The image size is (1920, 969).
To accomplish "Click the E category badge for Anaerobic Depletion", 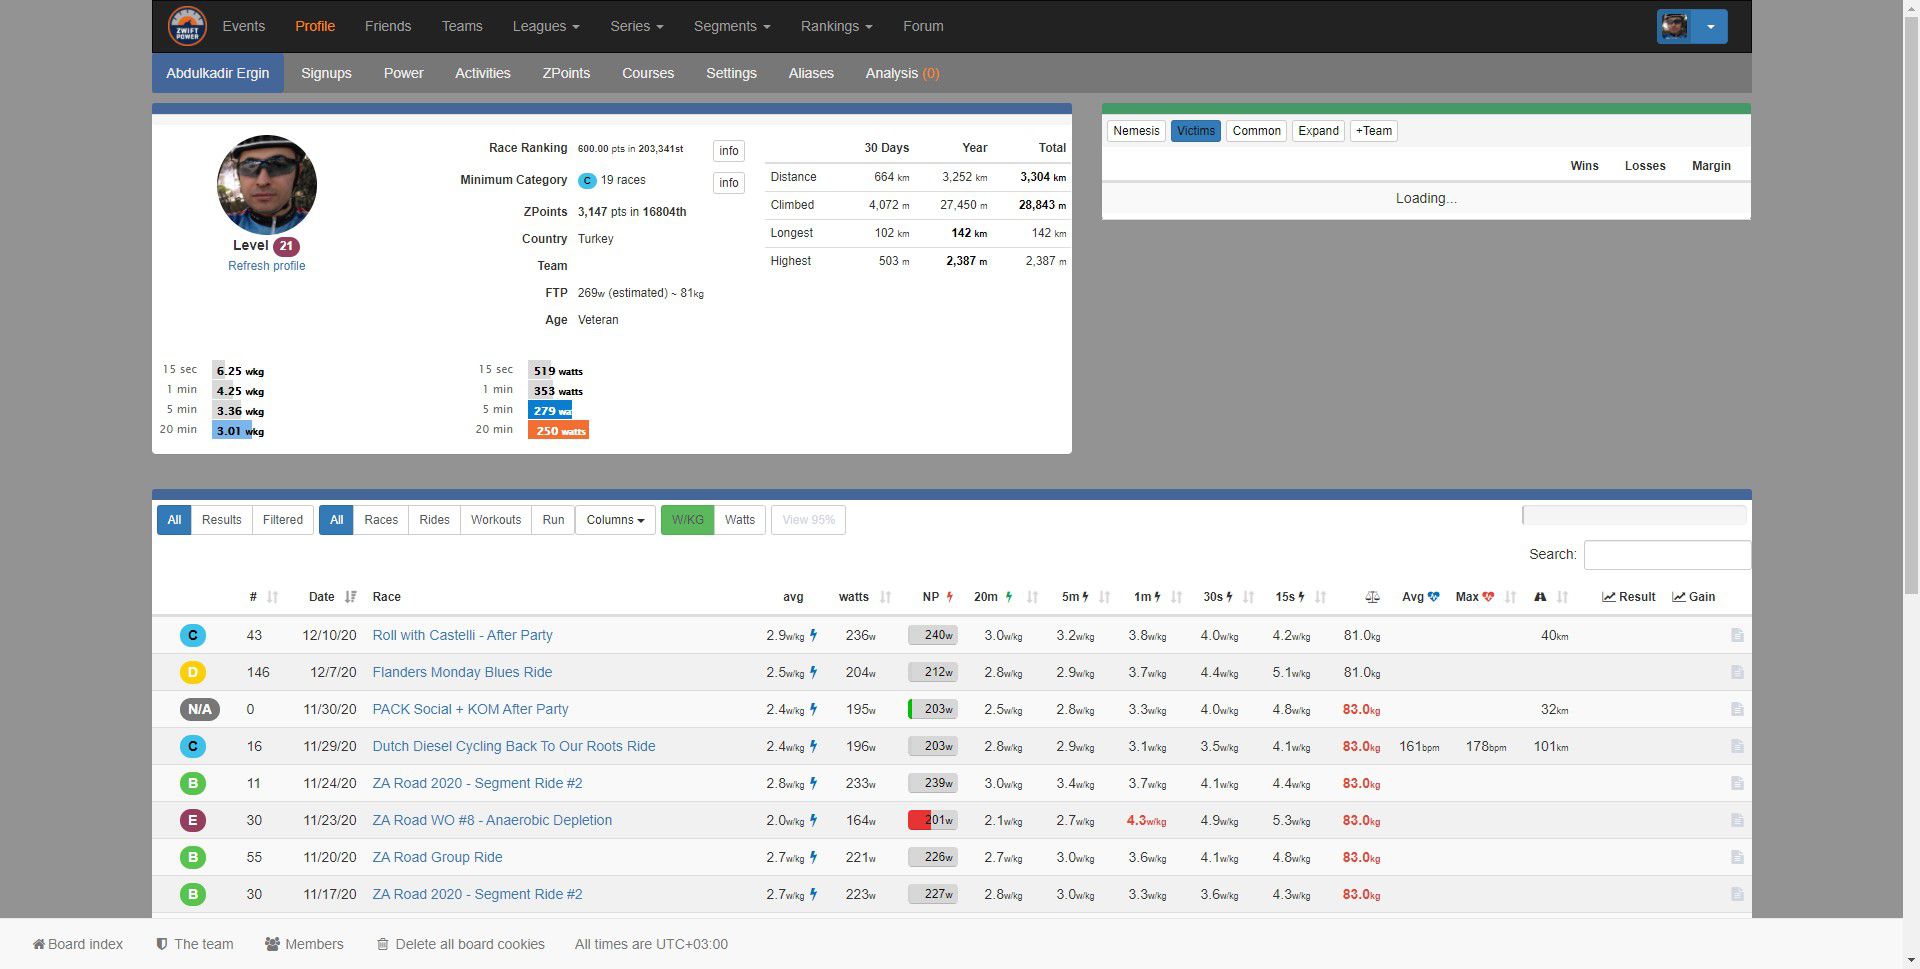I will pos(192,820).
